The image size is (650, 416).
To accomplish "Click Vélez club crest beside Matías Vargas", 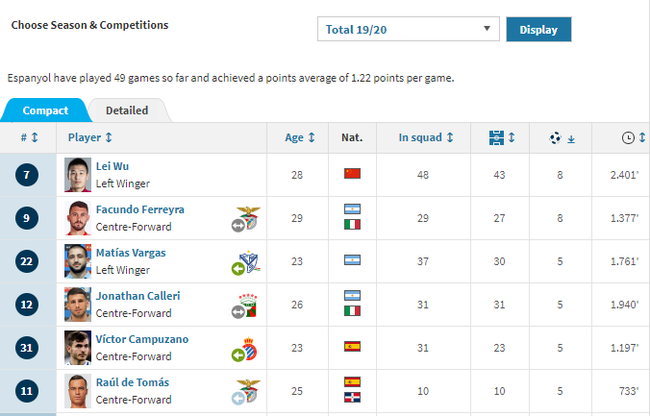I will 248,261.
